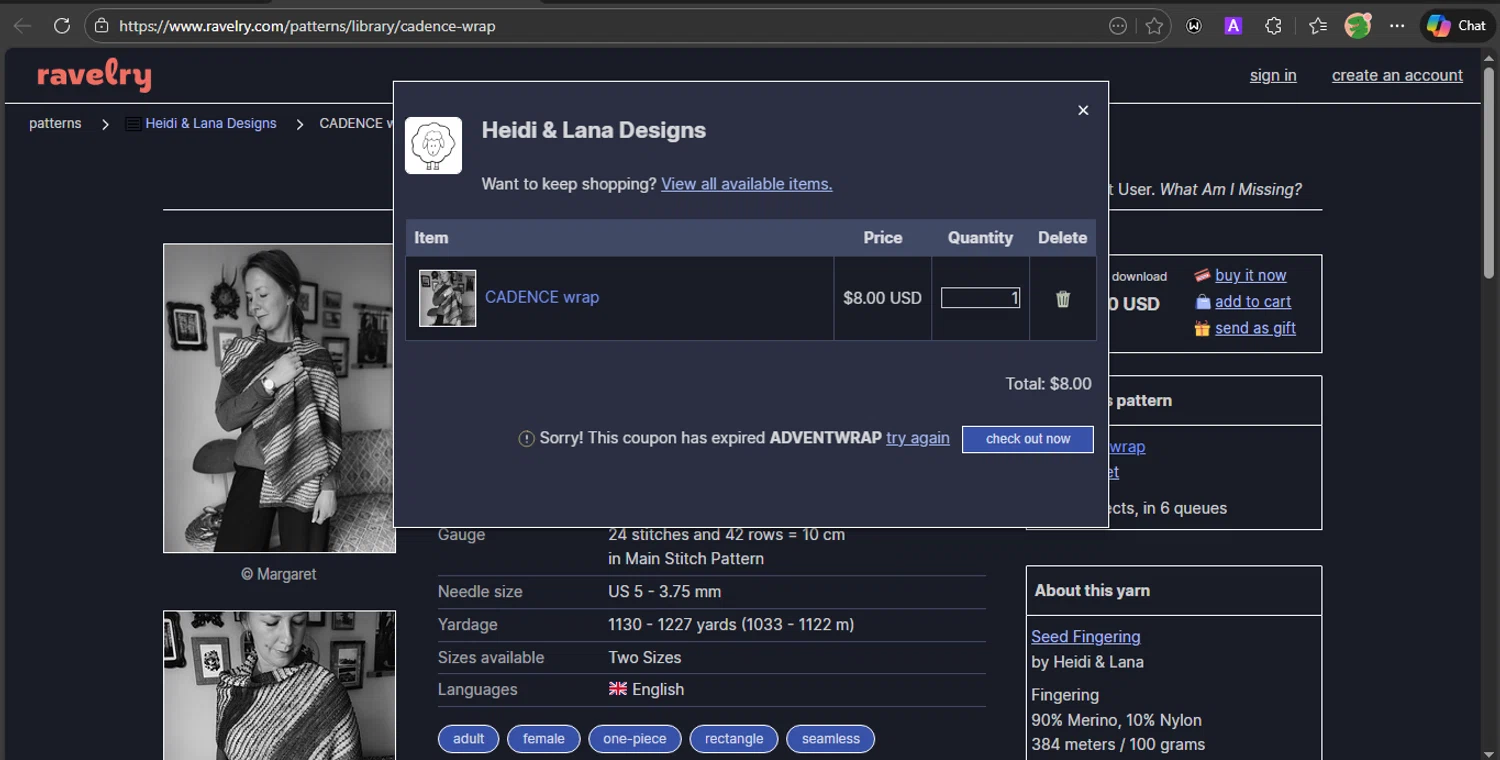Close the cart dialog with X
Screen dimensions: 1500x760
coord(1083,110)
